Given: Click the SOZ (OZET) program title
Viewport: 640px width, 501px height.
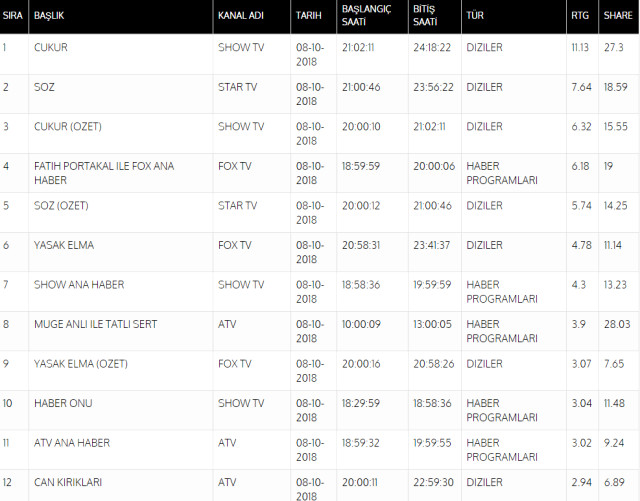Looking at the screenshot, I should (x=62, y=206).
